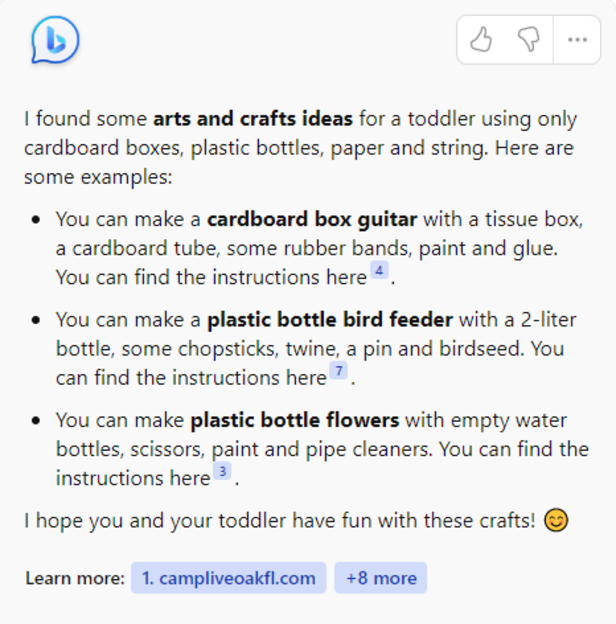This screenshot has width=616, height=624.
Task: Click the bold 'cardboard box guitar' text
Action: [312, 220]
